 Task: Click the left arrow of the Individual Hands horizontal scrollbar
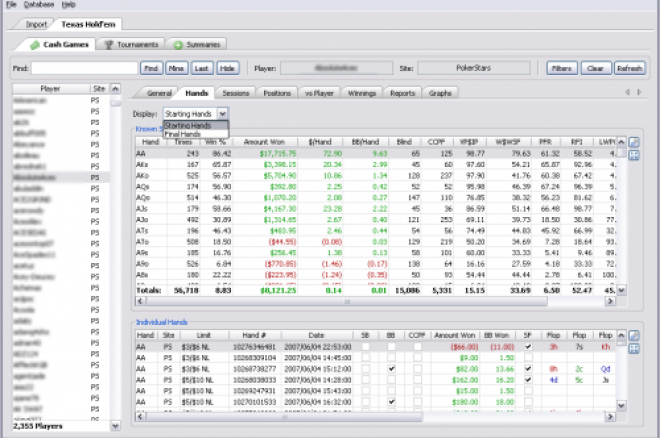tap(140, 417)
